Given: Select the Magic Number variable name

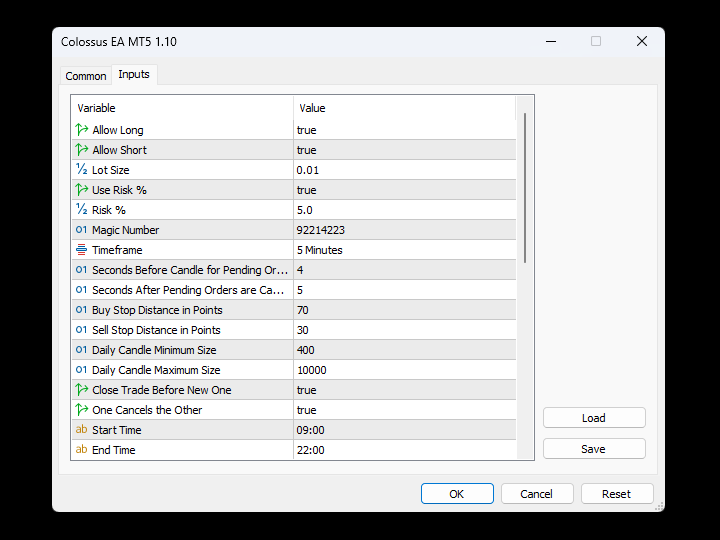Looking at the screenshot, I should [125, 230].
